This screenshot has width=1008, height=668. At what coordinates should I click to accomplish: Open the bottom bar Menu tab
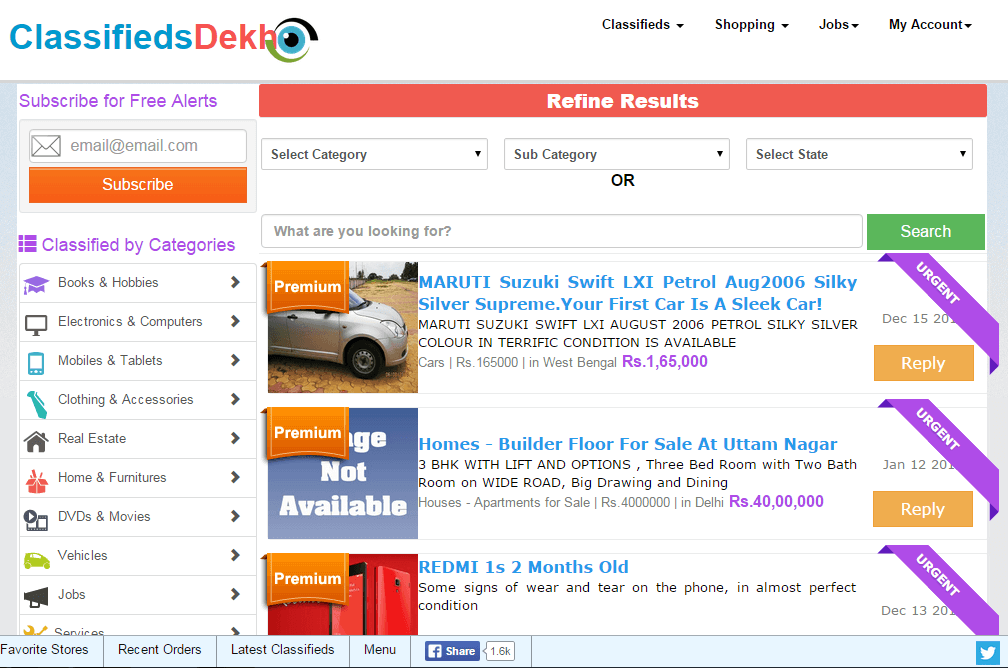coord(379,649)
